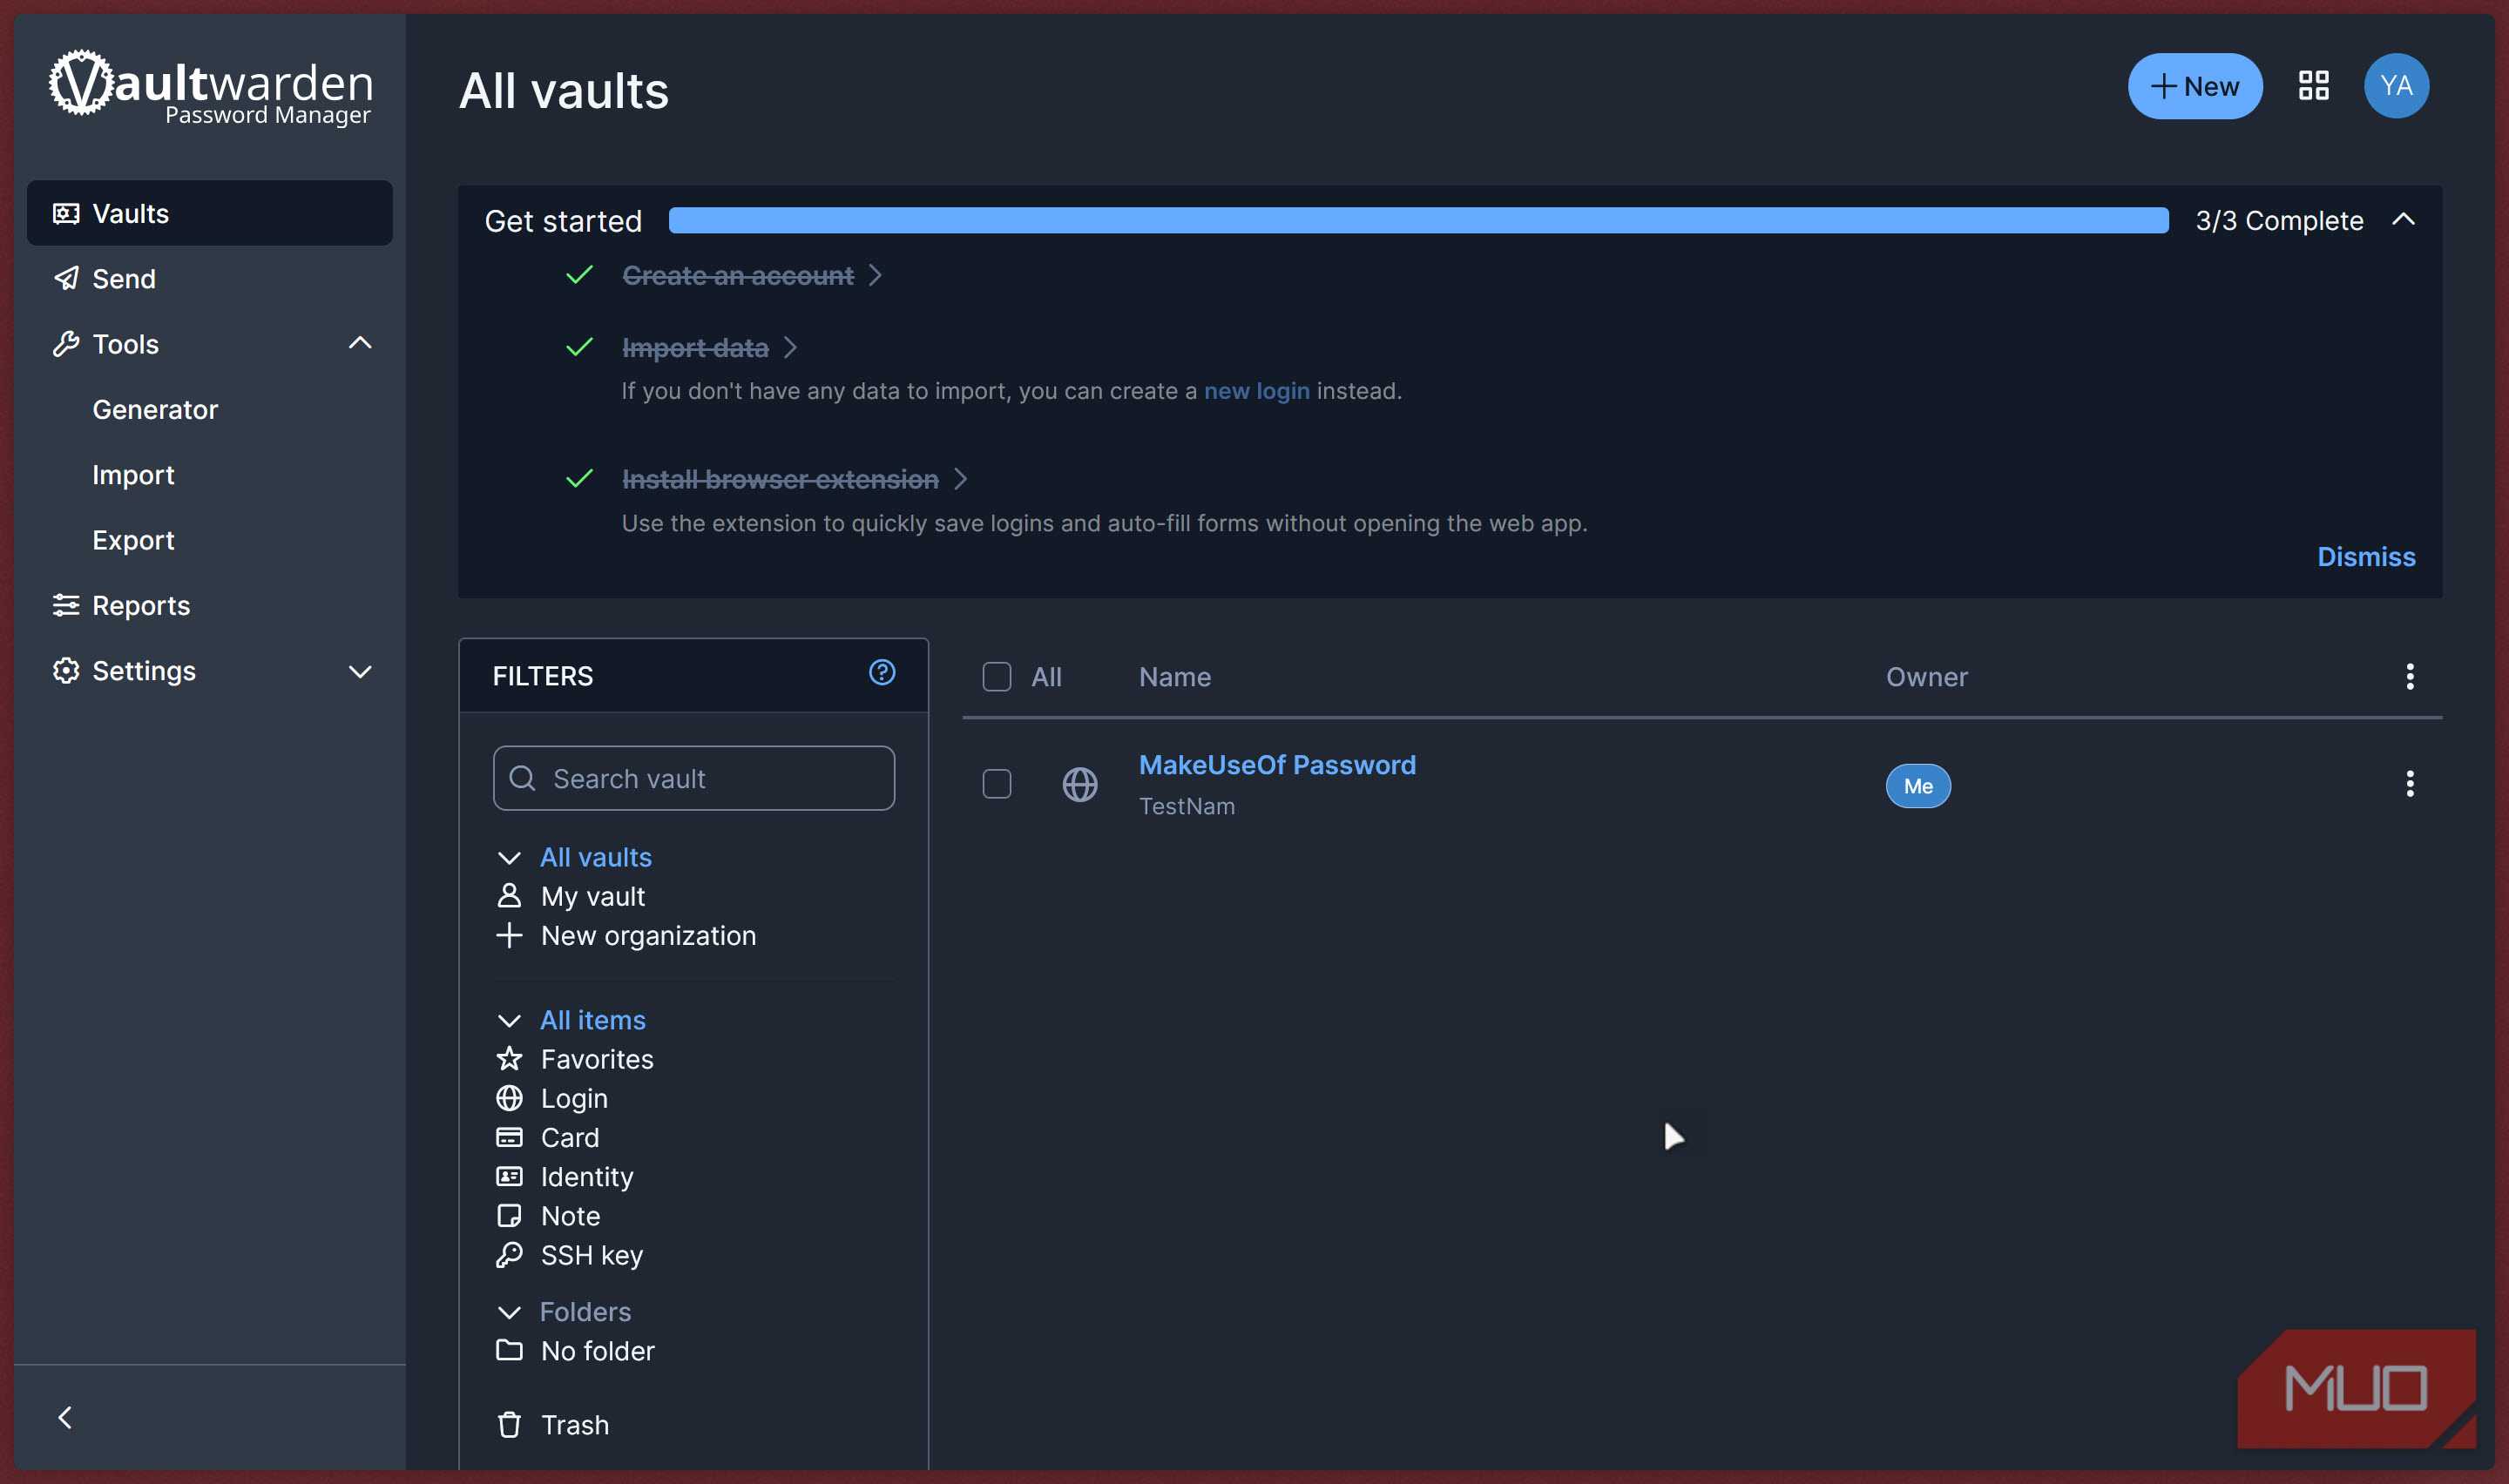Screen dimensions: 2509x1484
Task: Click the New button
Action: point(2194,86)
